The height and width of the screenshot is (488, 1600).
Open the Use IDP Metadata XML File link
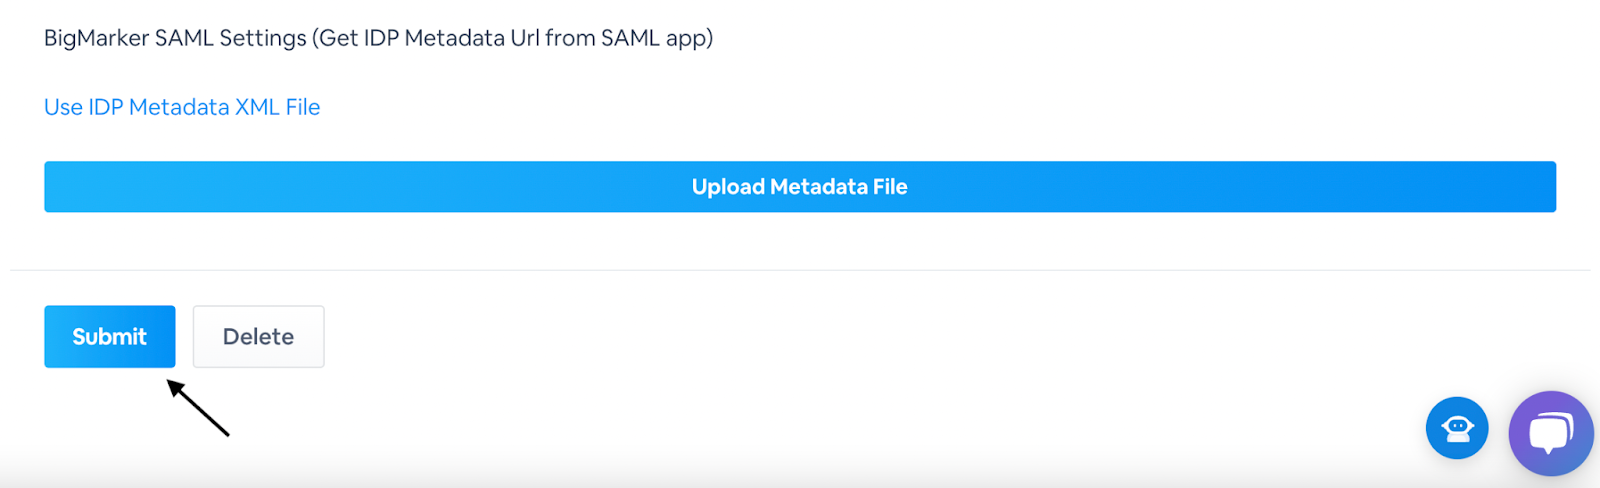pos(182,107)
